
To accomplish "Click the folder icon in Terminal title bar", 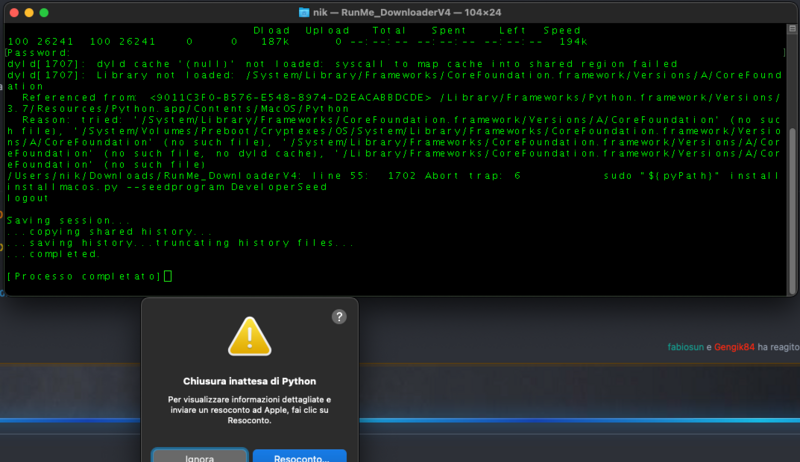I will tap(304, 12).
